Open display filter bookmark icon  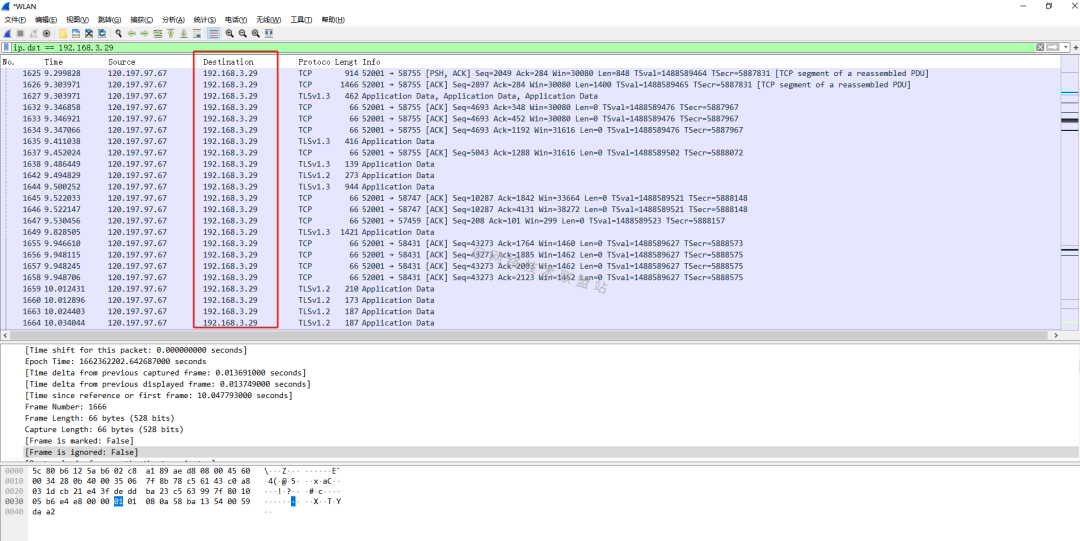6,48
